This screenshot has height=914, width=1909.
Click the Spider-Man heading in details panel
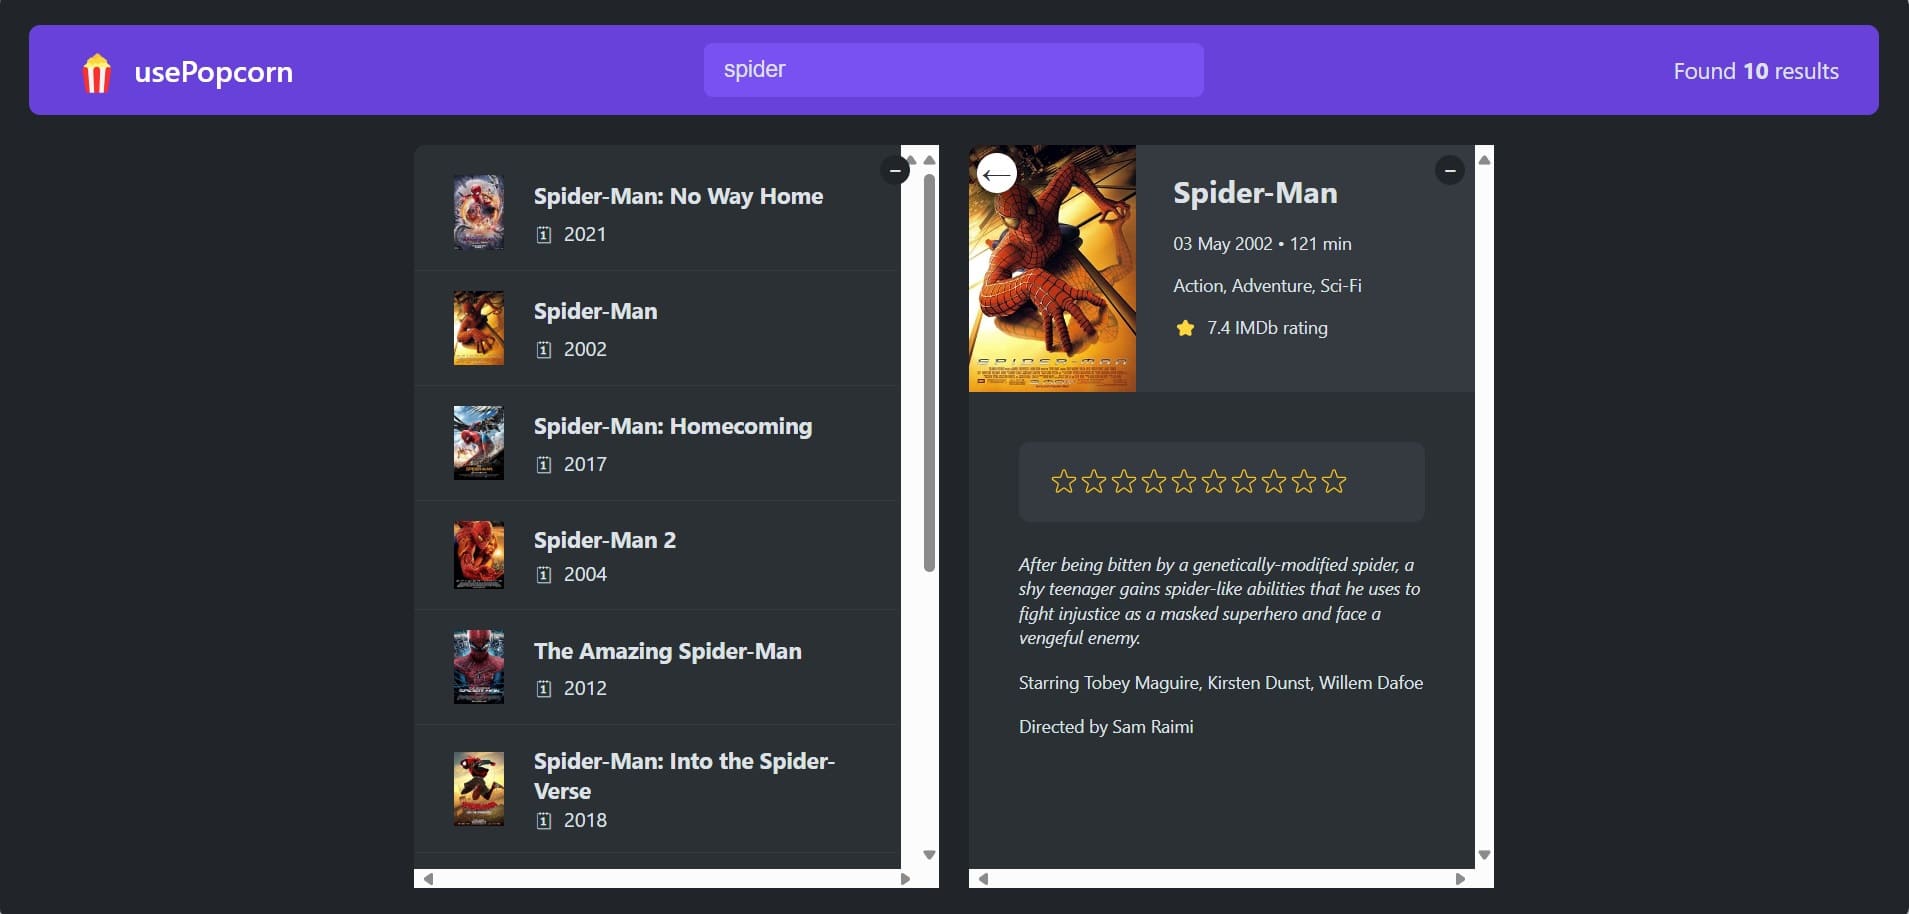click(1255, 193)
